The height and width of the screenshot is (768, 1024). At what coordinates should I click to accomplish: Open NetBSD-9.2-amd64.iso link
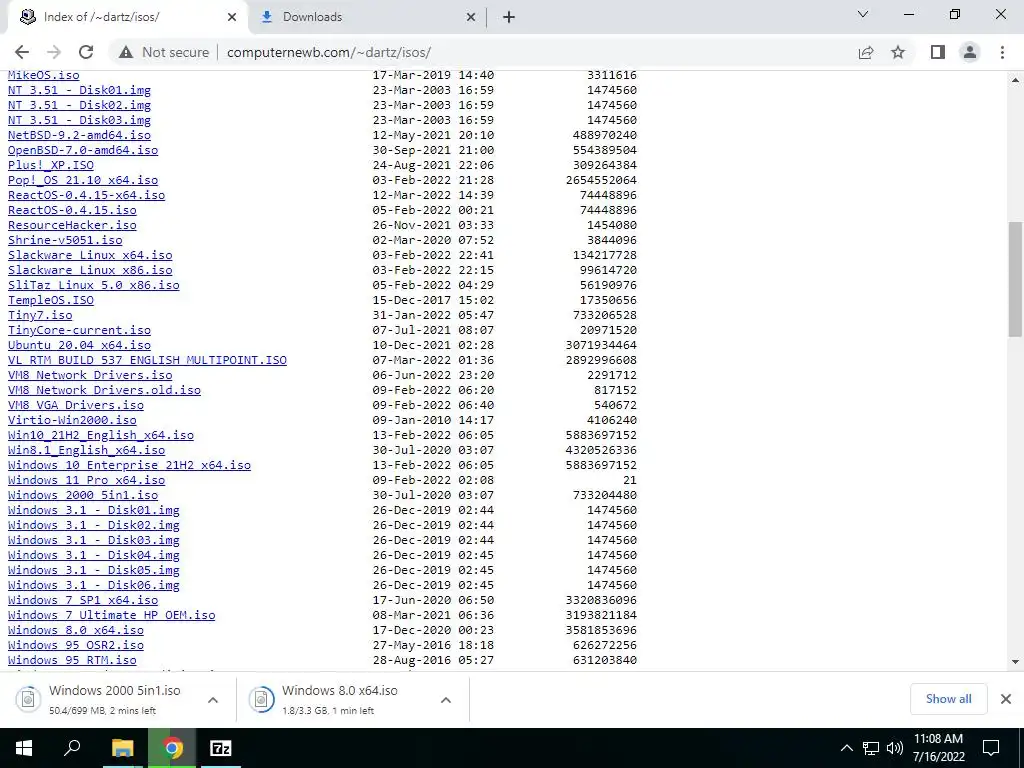79,135
